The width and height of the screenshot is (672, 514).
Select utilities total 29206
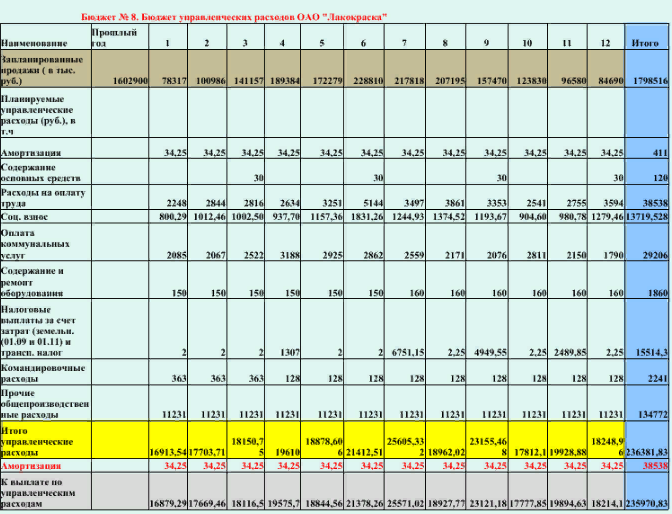coord(655,255)
